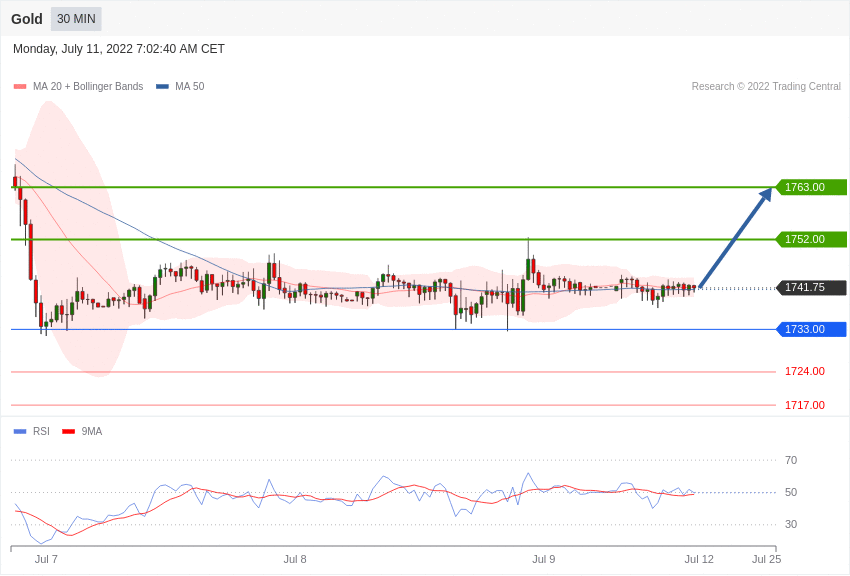Image resolution: width=850 pixels, height=576 pixels.
Task: Click the 30 MIN timeframe badge
Action: (x=76, y=19)
